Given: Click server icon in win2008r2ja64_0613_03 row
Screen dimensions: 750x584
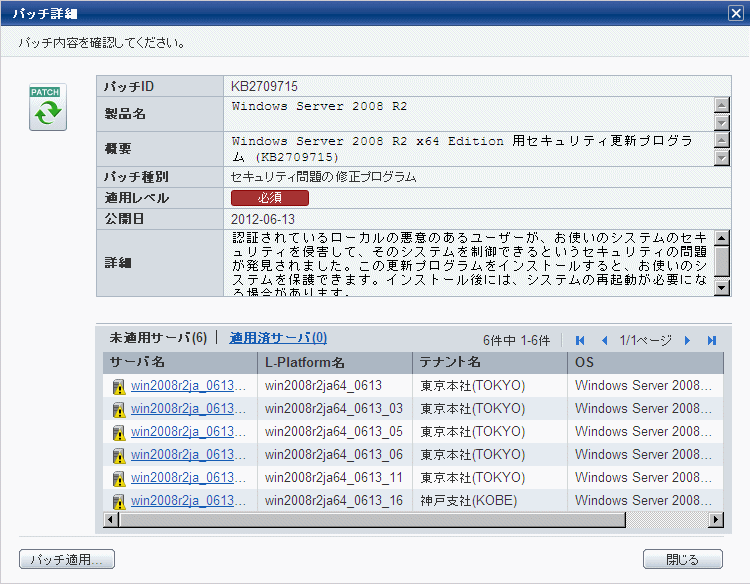Looking at the screenshot, I should click(119, 409).
